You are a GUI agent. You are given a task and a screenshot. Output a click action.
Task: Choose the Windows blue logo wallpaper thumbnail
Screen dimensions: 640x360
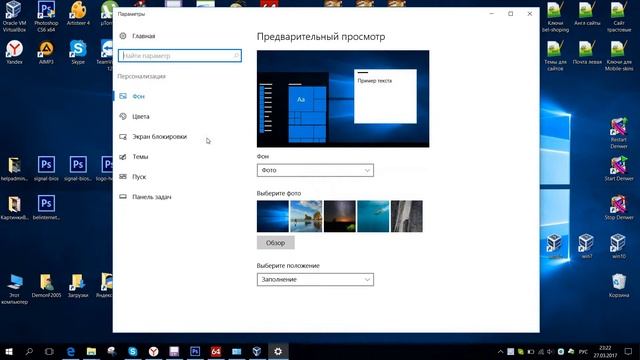point(273,216)
